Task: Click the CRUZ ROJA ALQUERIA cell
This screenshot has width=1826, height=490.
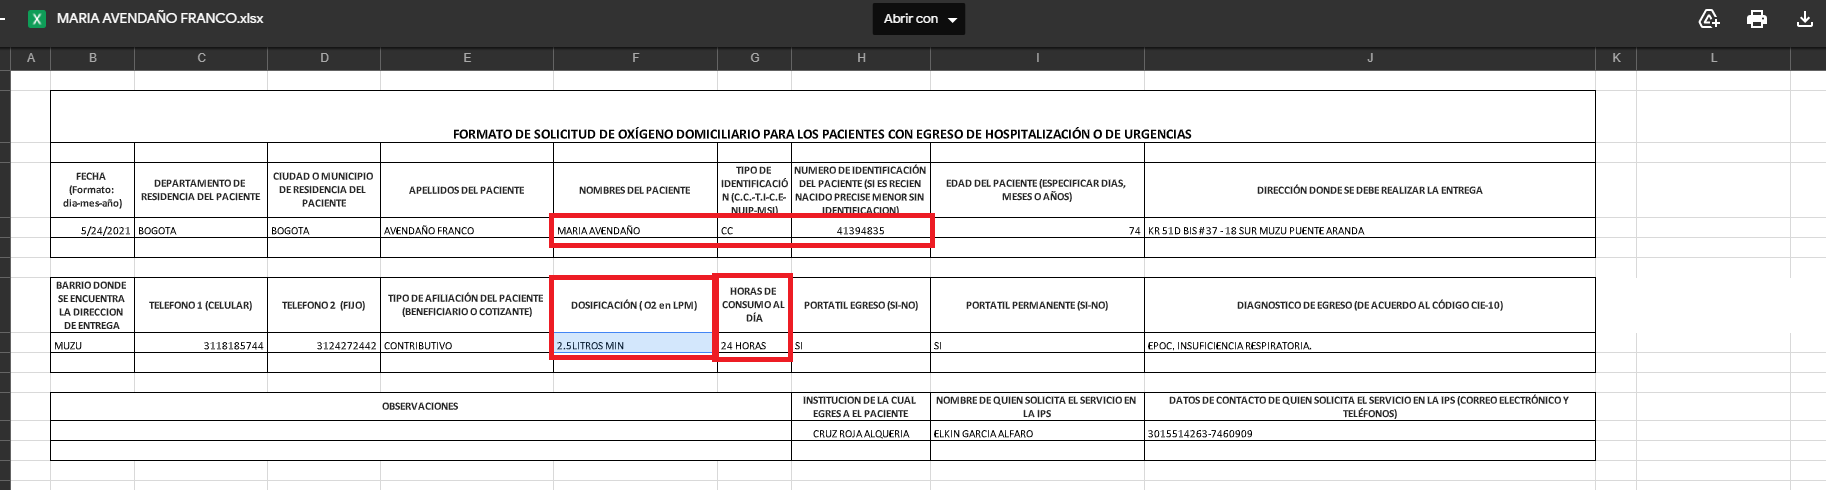Action: 861,433
